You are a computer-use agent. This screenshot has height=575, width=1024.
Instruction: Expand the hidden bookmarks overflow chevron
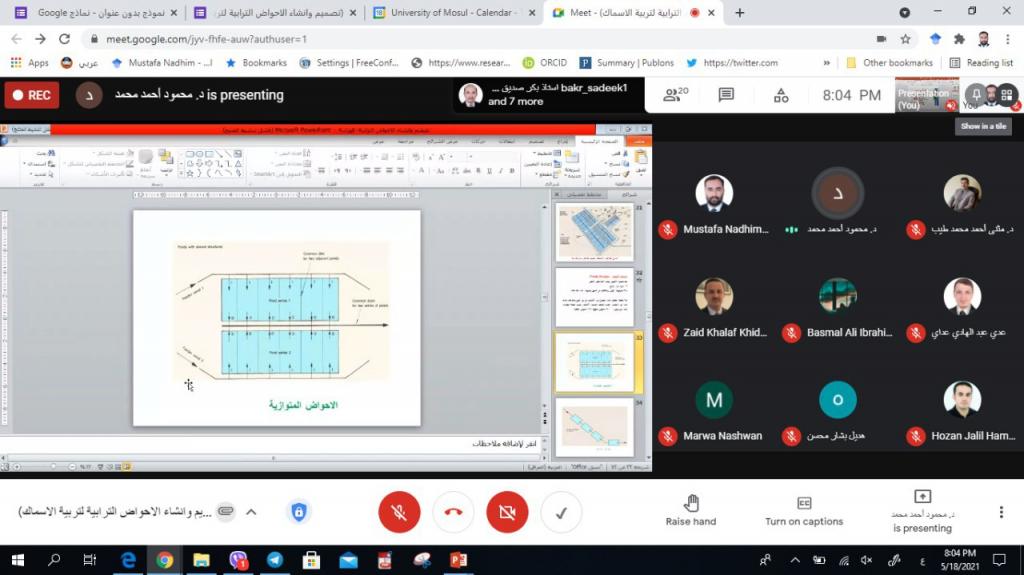[826, 62]
